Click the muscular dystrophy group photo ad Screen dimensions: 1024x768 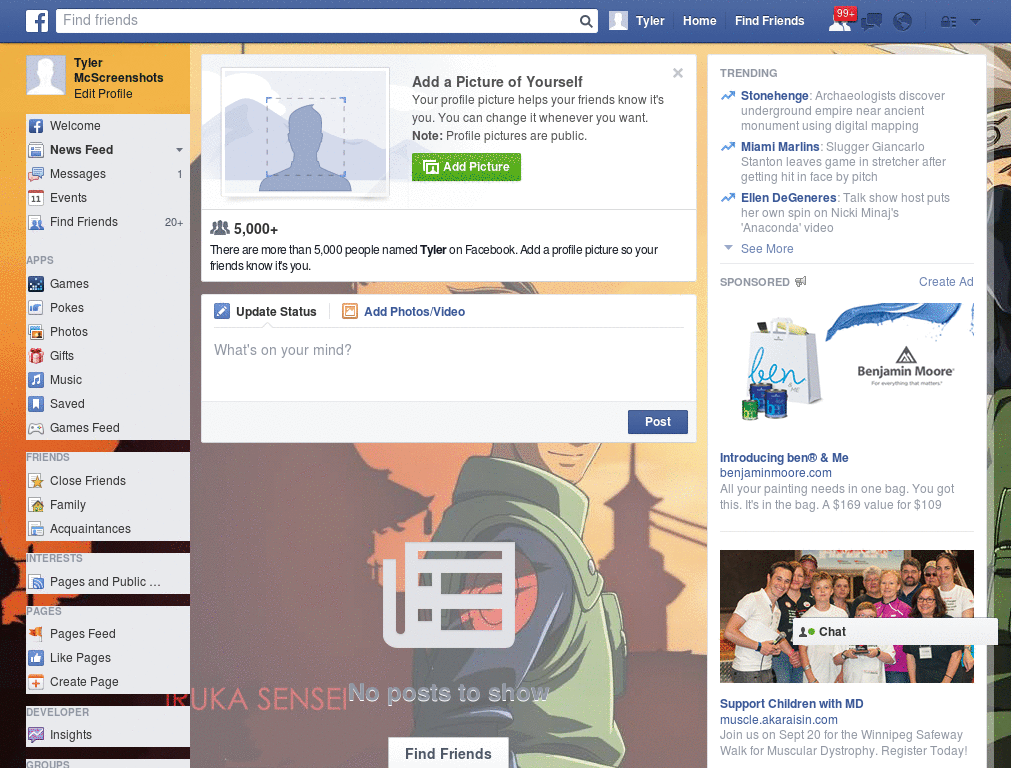(x=846, y=616)
